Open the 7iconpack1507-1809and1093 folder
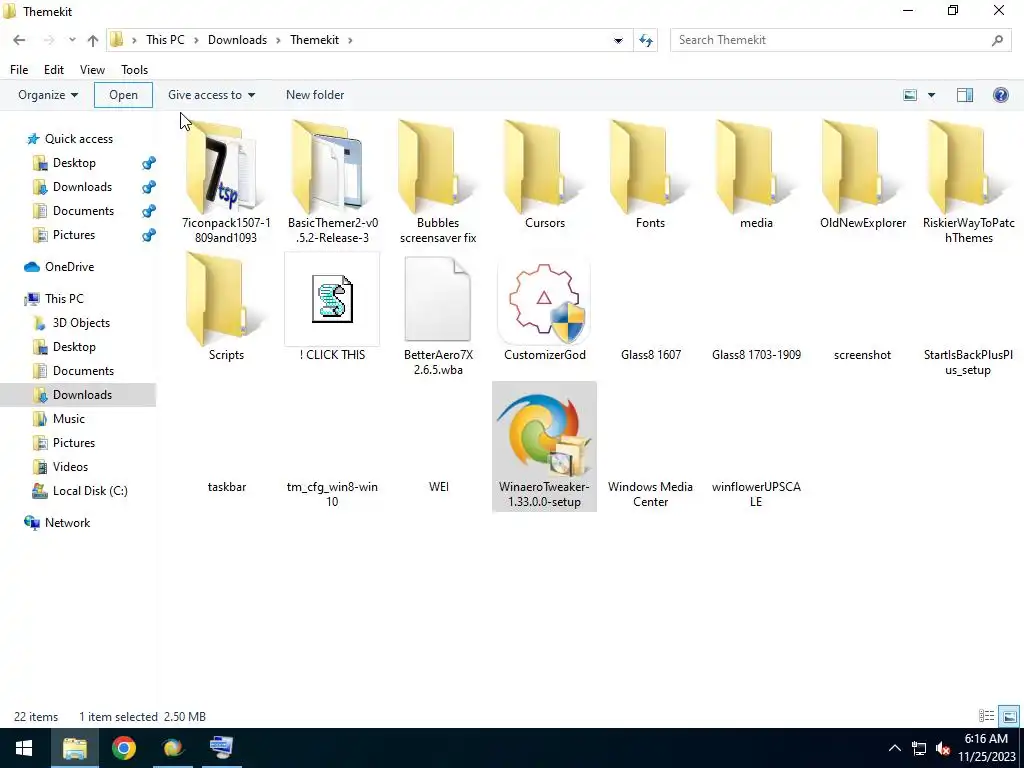Screen dimensions: 1024x768 226,182
